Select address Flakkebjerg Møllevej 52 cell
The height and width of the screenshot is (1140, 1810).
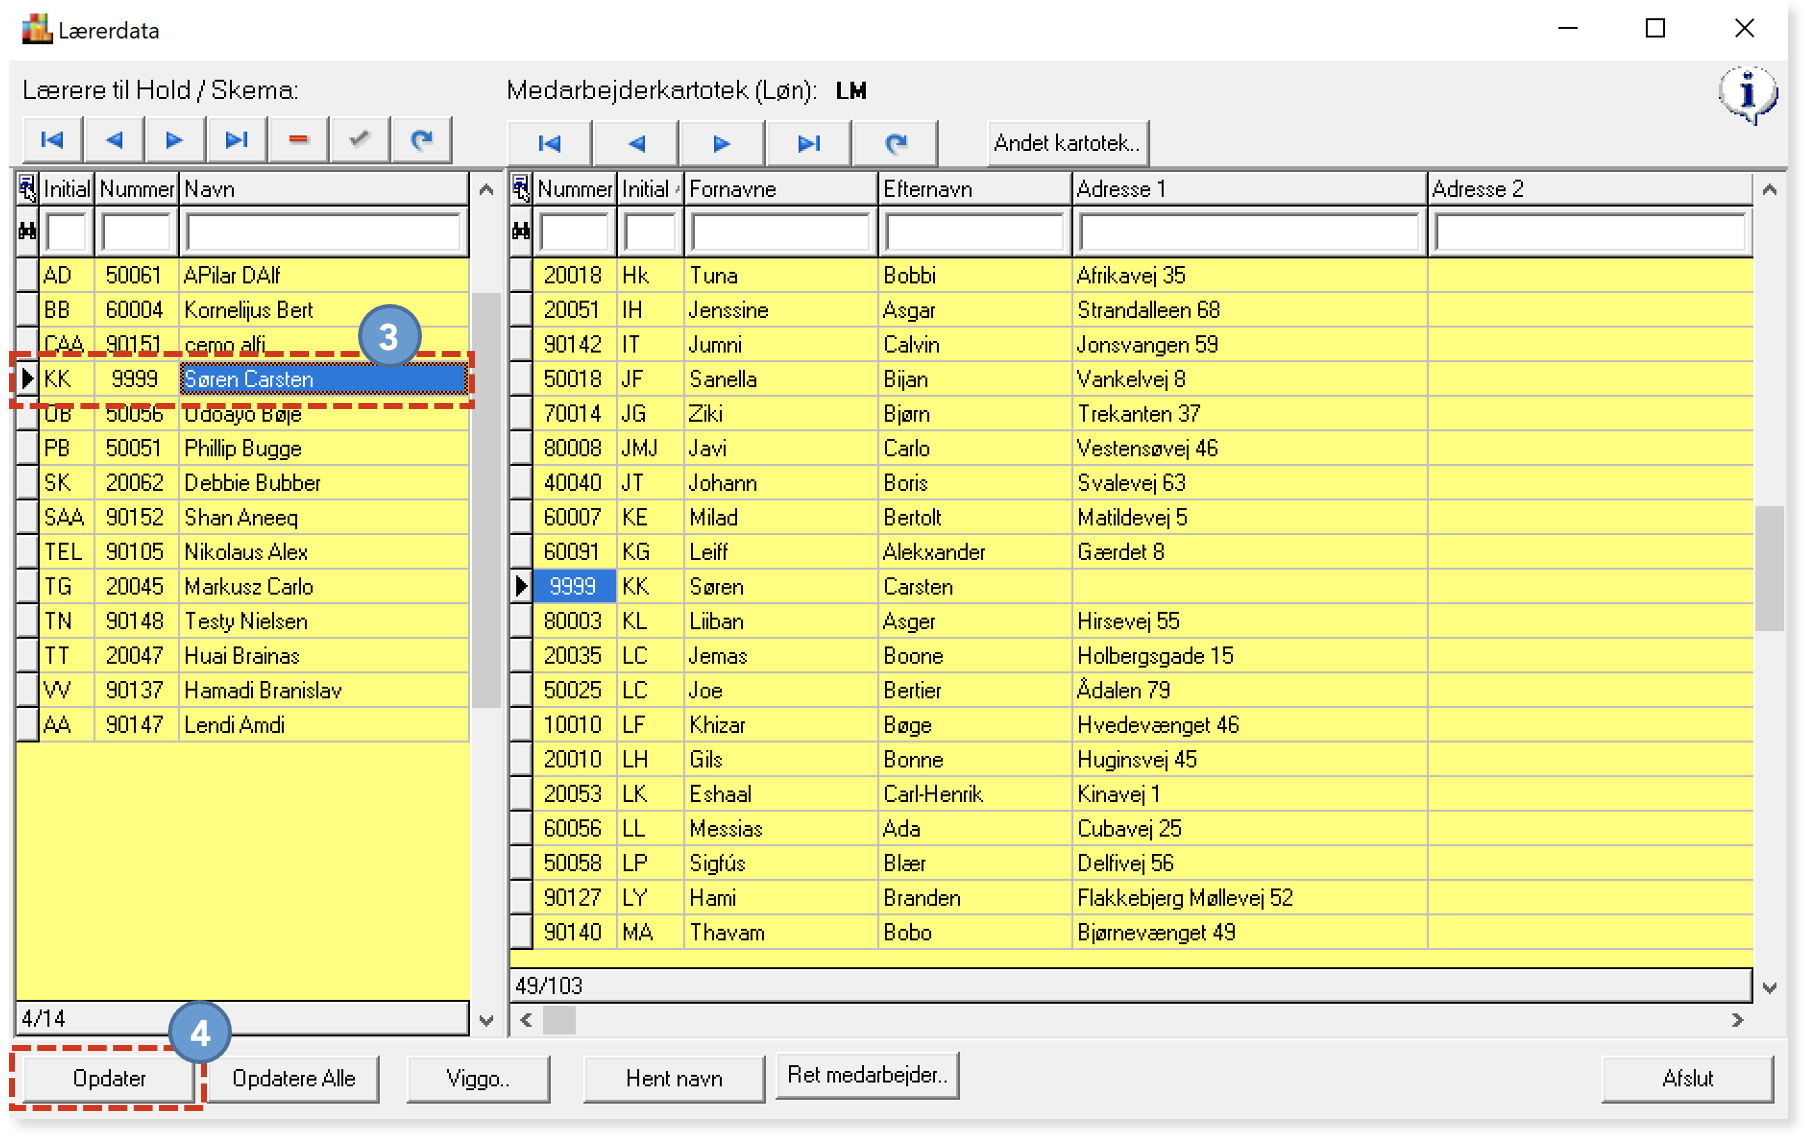point(1249,898)
